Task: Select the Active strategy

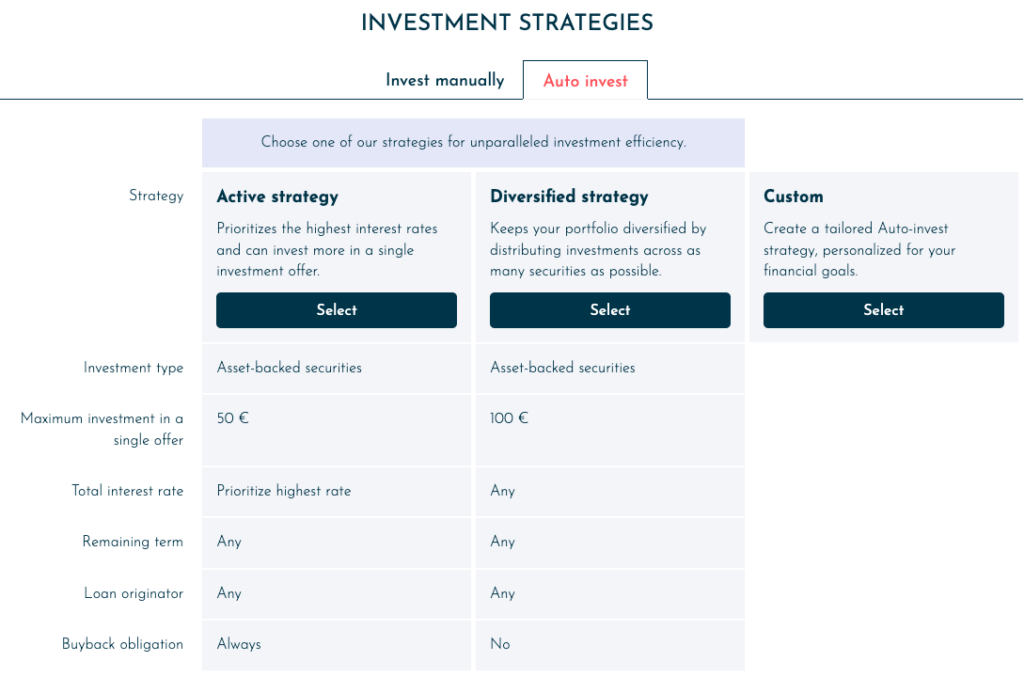Action: coord(336,310)
